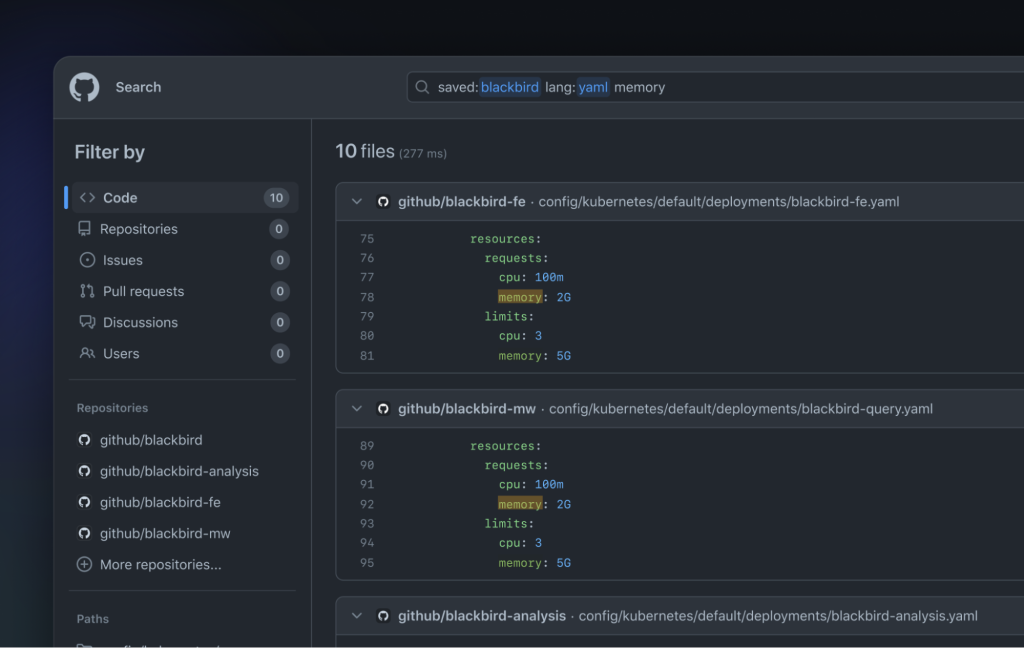1024x648 pixels.
Task: Collapse the blackbird-fe.yaml result
Action: pyautogui.click(x=356, y=202)
